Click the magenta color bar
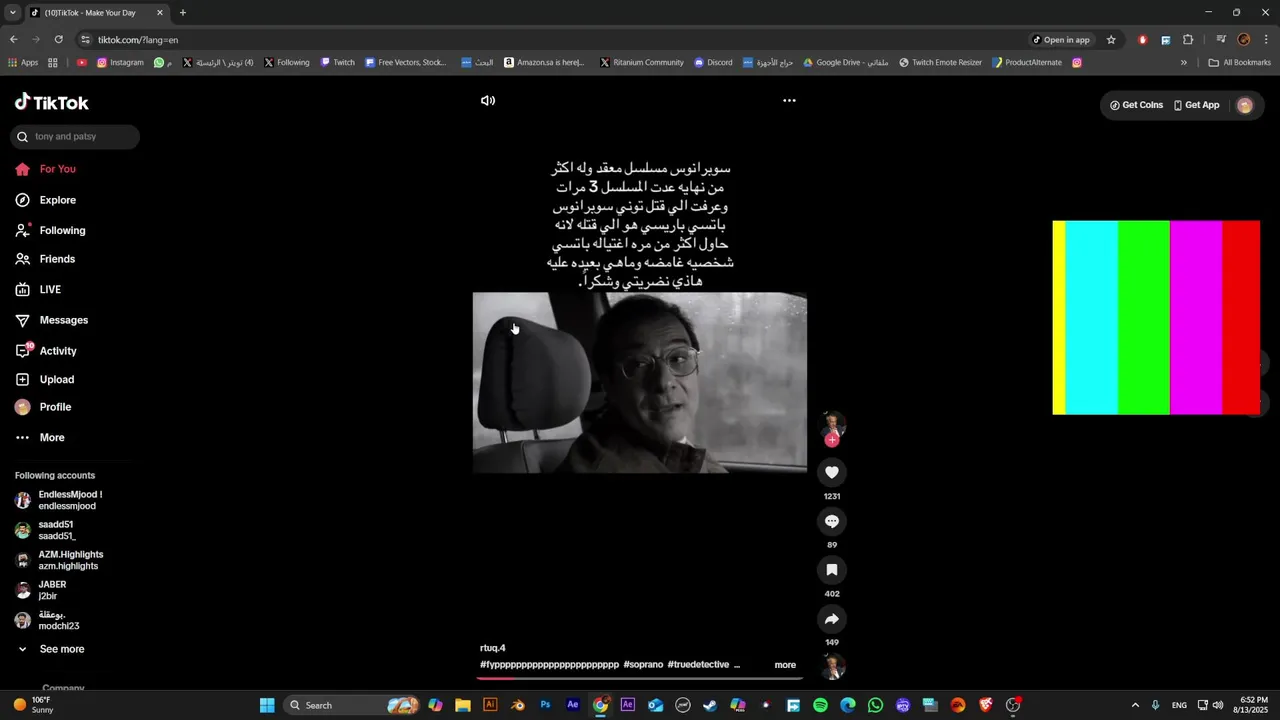1280x720 pixels. pos(1196,317)
